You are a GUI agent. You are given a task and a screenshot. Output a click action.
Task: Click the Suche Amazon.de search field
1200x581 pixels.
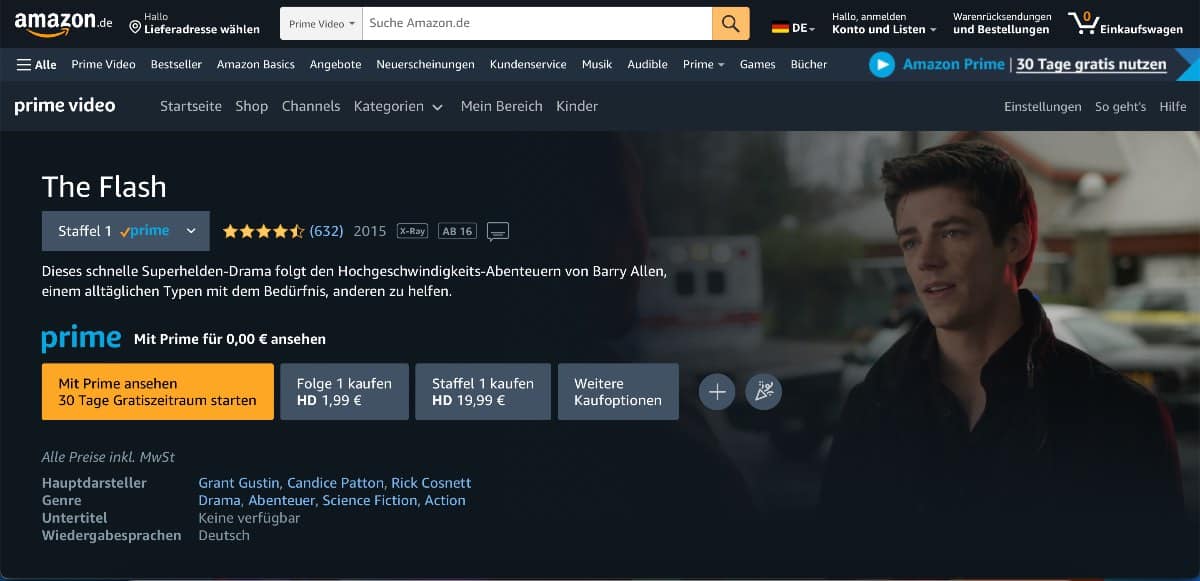(x=537, y=23)
